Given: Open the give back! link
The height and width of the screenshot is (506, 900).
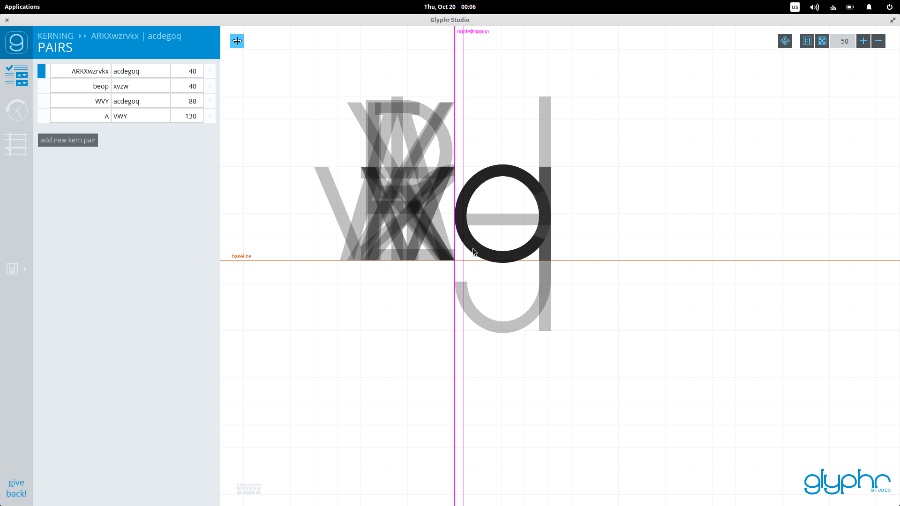Looking at the screenshot, I should click(x=16, y=488).
